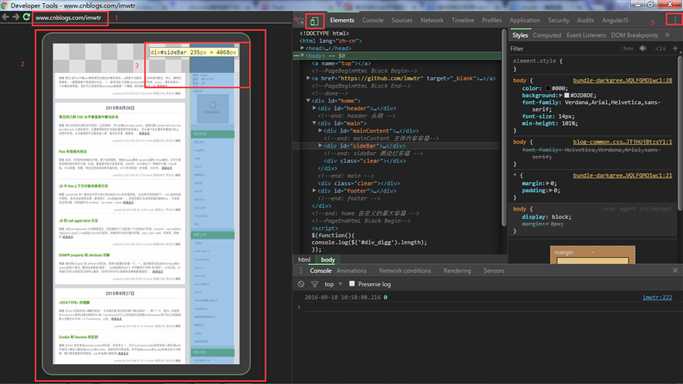The image size is (683, 384).
Task: Open the drawer three-dot menu
Action: (301, 271)
